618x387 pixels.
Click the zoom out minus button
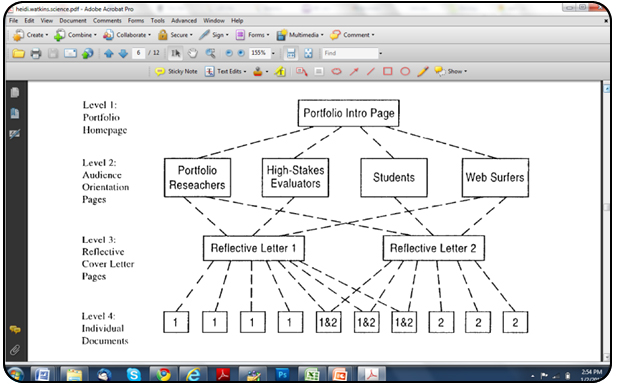pos(229,53)
